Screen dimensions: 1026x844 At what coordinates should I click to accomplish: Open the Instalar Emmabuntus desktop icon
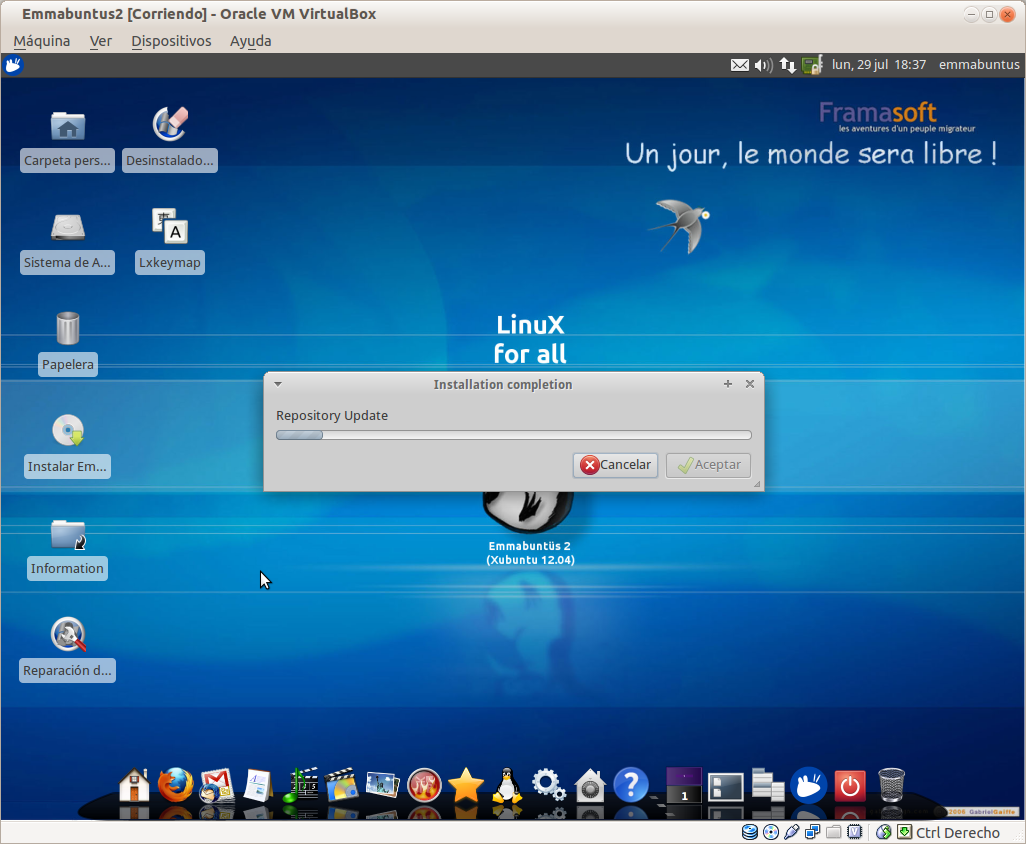tap(67, 431)
